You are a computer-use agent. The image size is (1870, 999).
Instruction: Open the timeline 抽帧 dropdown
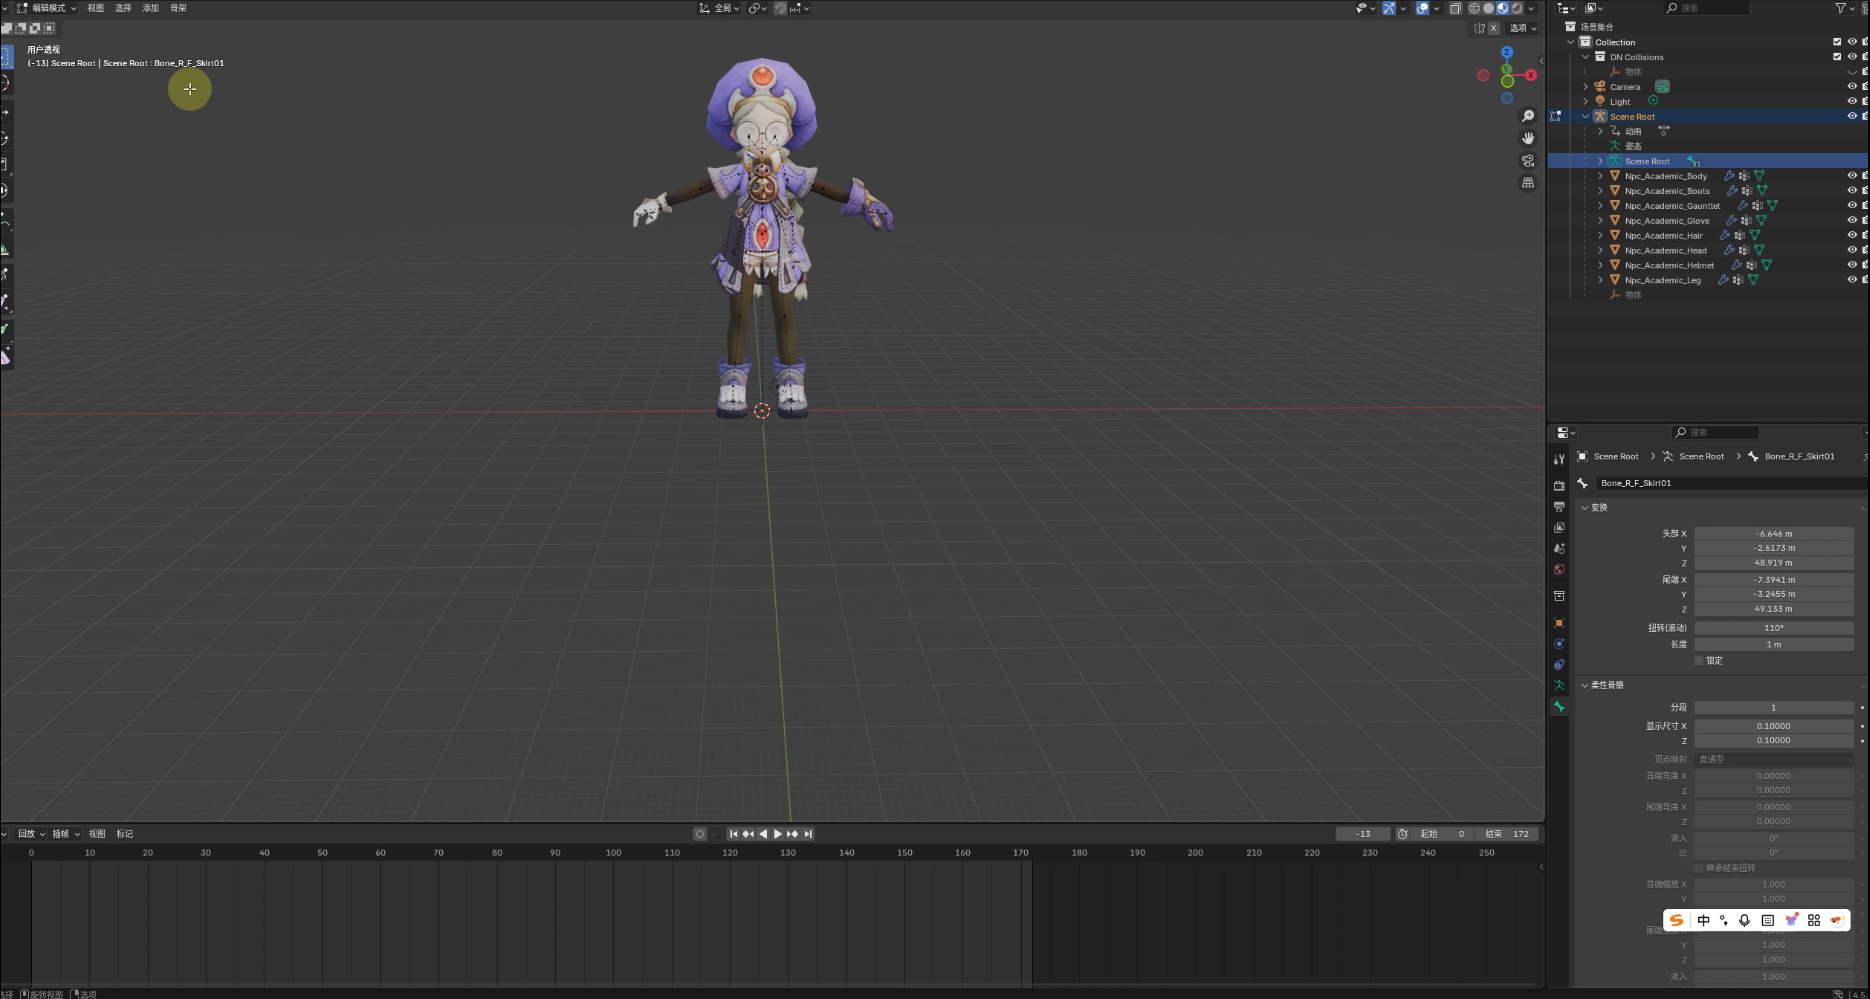coord(66,834)
